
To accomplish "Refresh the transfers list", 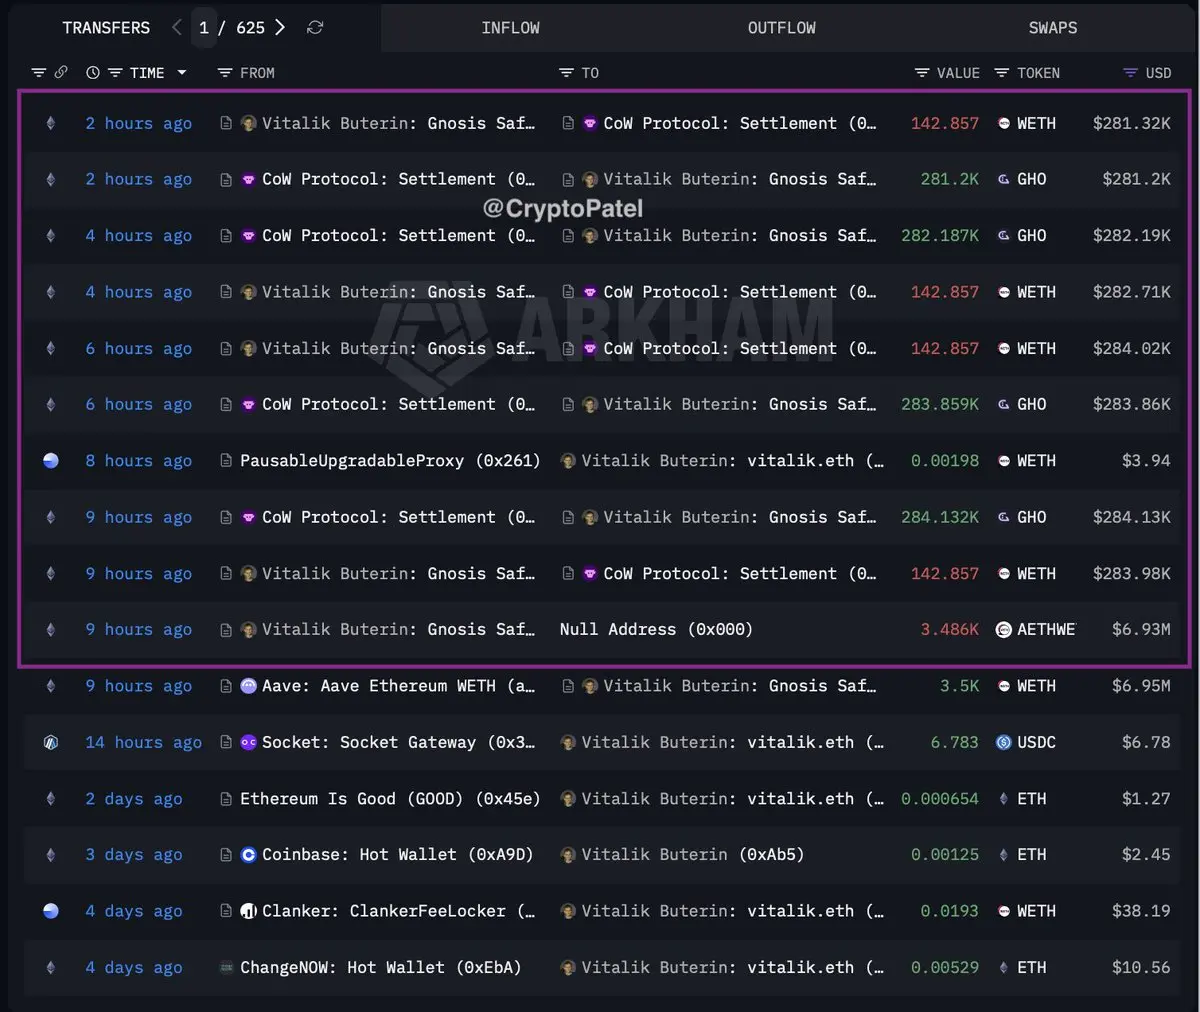I will click(x=315, y=28).
